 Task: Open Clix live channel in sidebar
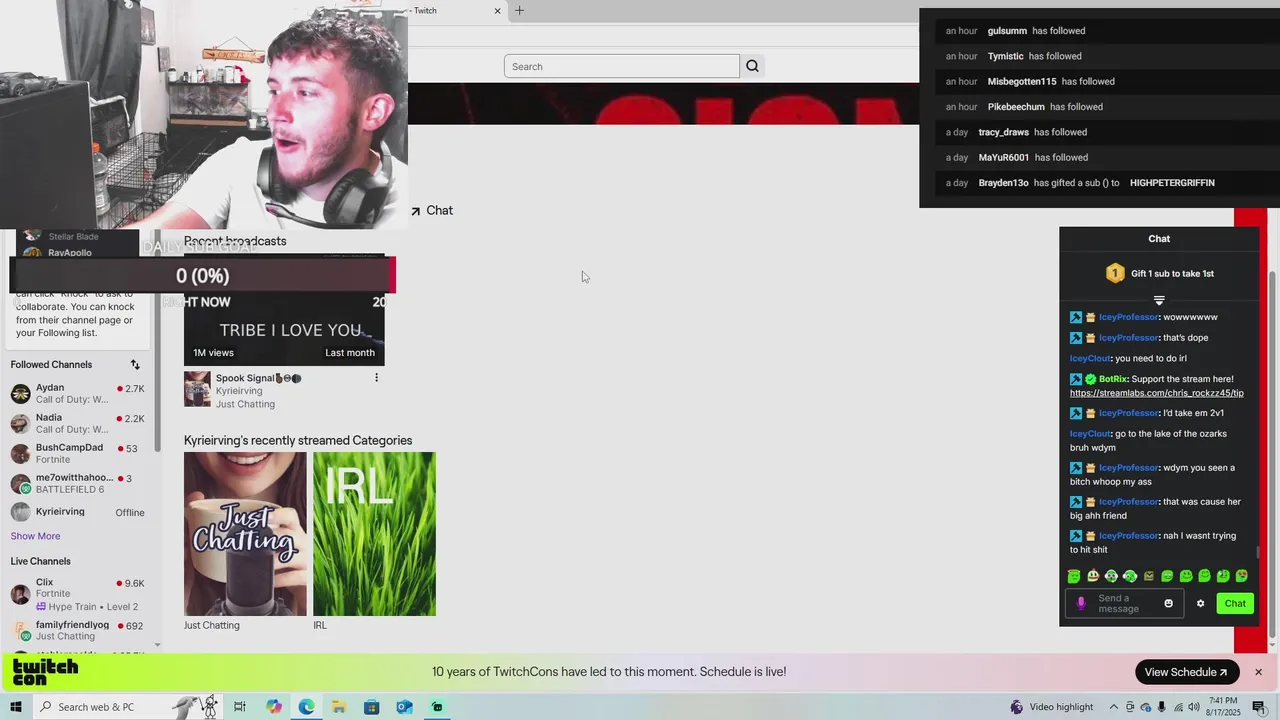coord(77,594)
